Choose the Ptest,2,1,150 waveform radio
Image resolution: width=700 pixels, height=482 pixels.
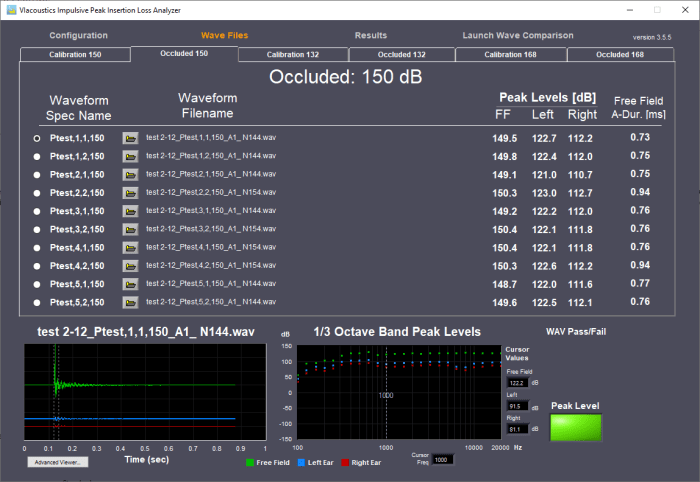point(37,175)
